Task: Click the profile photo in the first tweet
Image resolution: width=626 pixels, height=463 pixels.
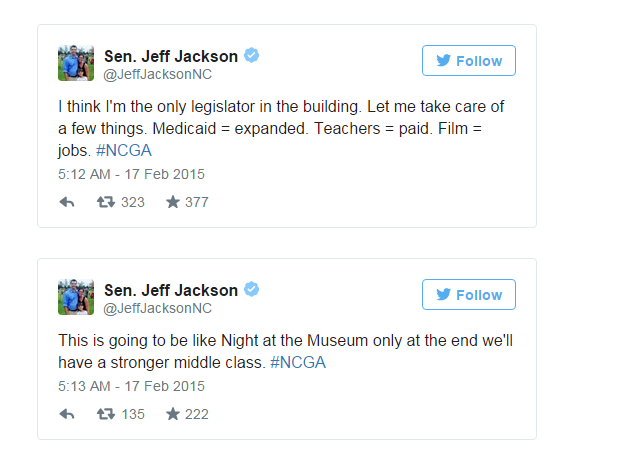Action: tap(76, 63)
